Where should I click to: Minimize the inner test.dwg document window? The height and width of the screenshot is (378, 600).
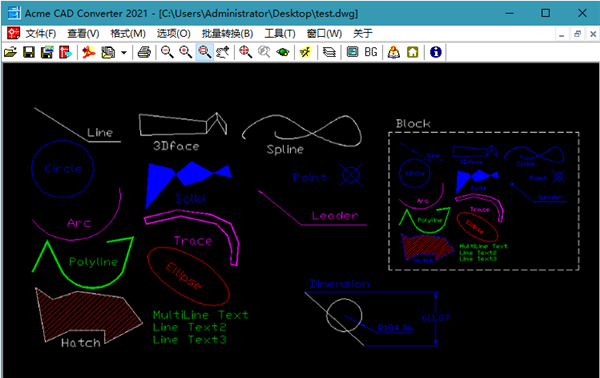pyautogui.click(x=562, y=34)
